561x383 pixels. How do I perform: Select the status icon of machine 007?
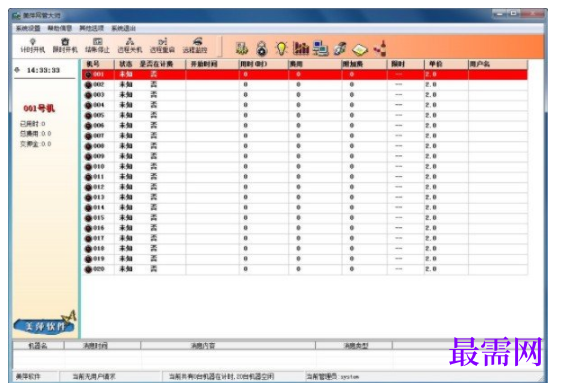tap(88, 136)
